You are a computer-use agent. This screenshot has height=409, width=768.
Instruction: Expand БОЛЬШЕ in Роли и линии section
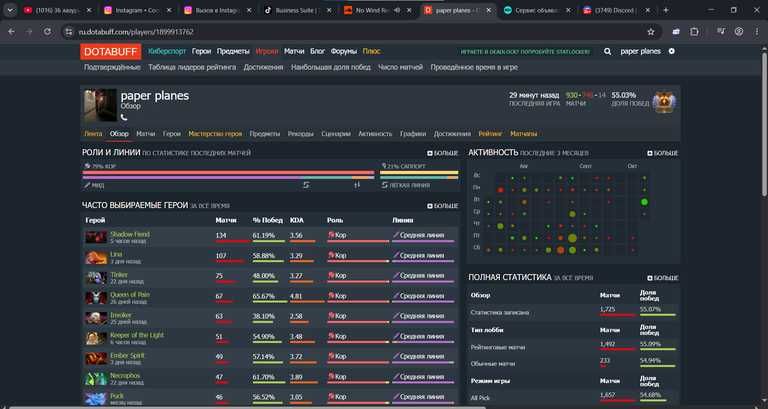click(443, 153)
